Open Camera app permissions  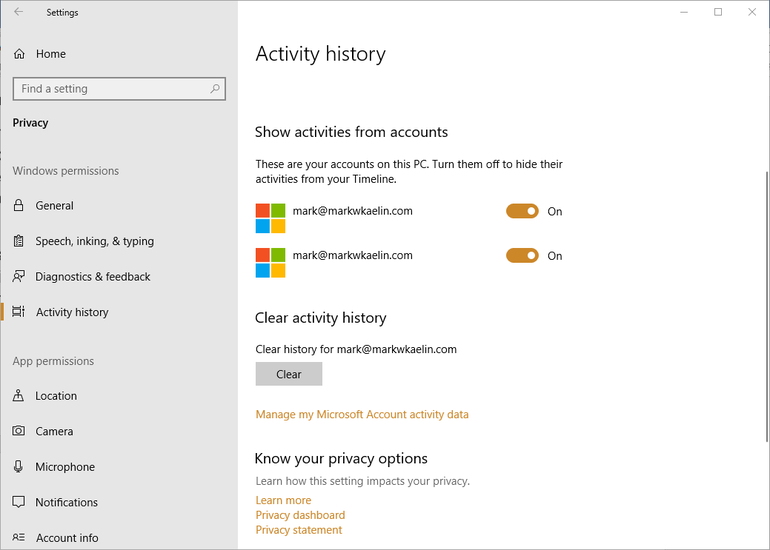pyautogui.click(x=54, y=431)
